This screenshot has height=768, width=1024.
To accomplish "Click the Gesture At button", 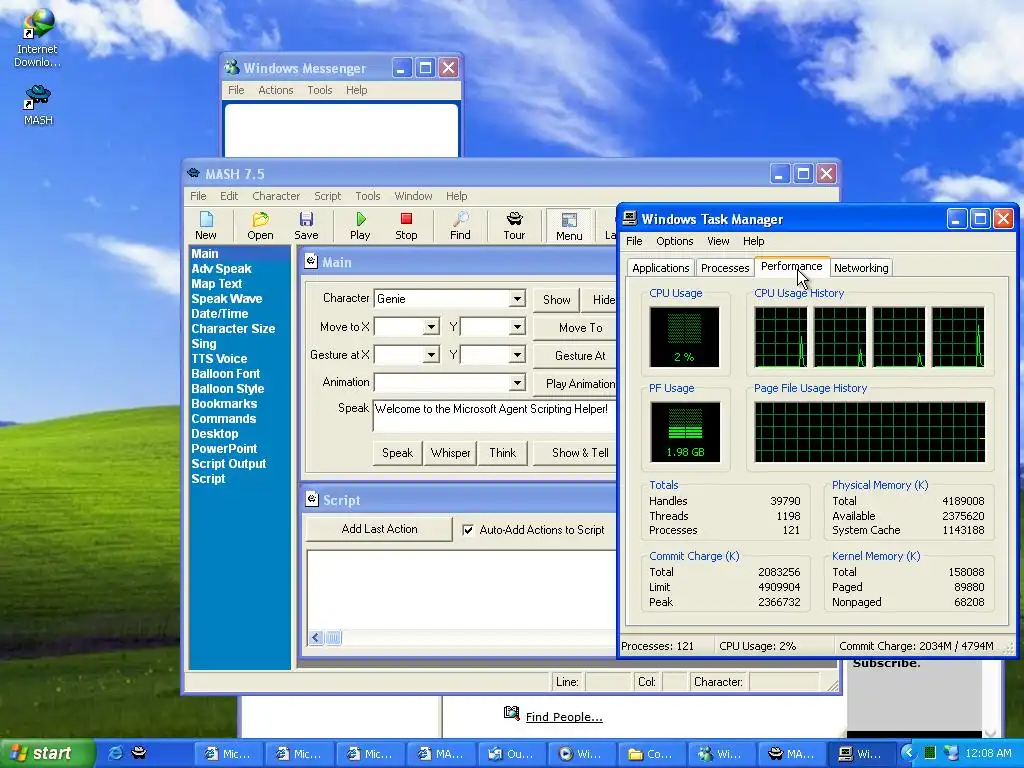I will pos(575,356).
